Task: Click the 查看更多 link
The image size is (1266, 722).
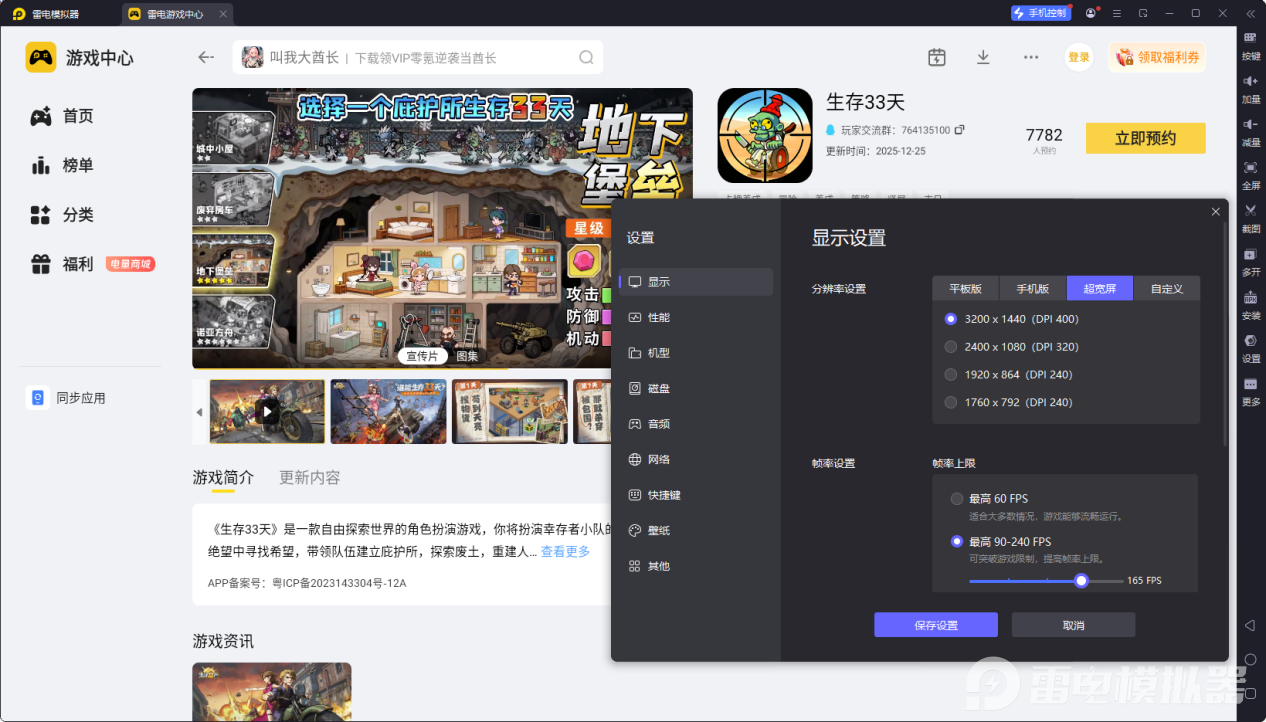Action: [566, 552]
